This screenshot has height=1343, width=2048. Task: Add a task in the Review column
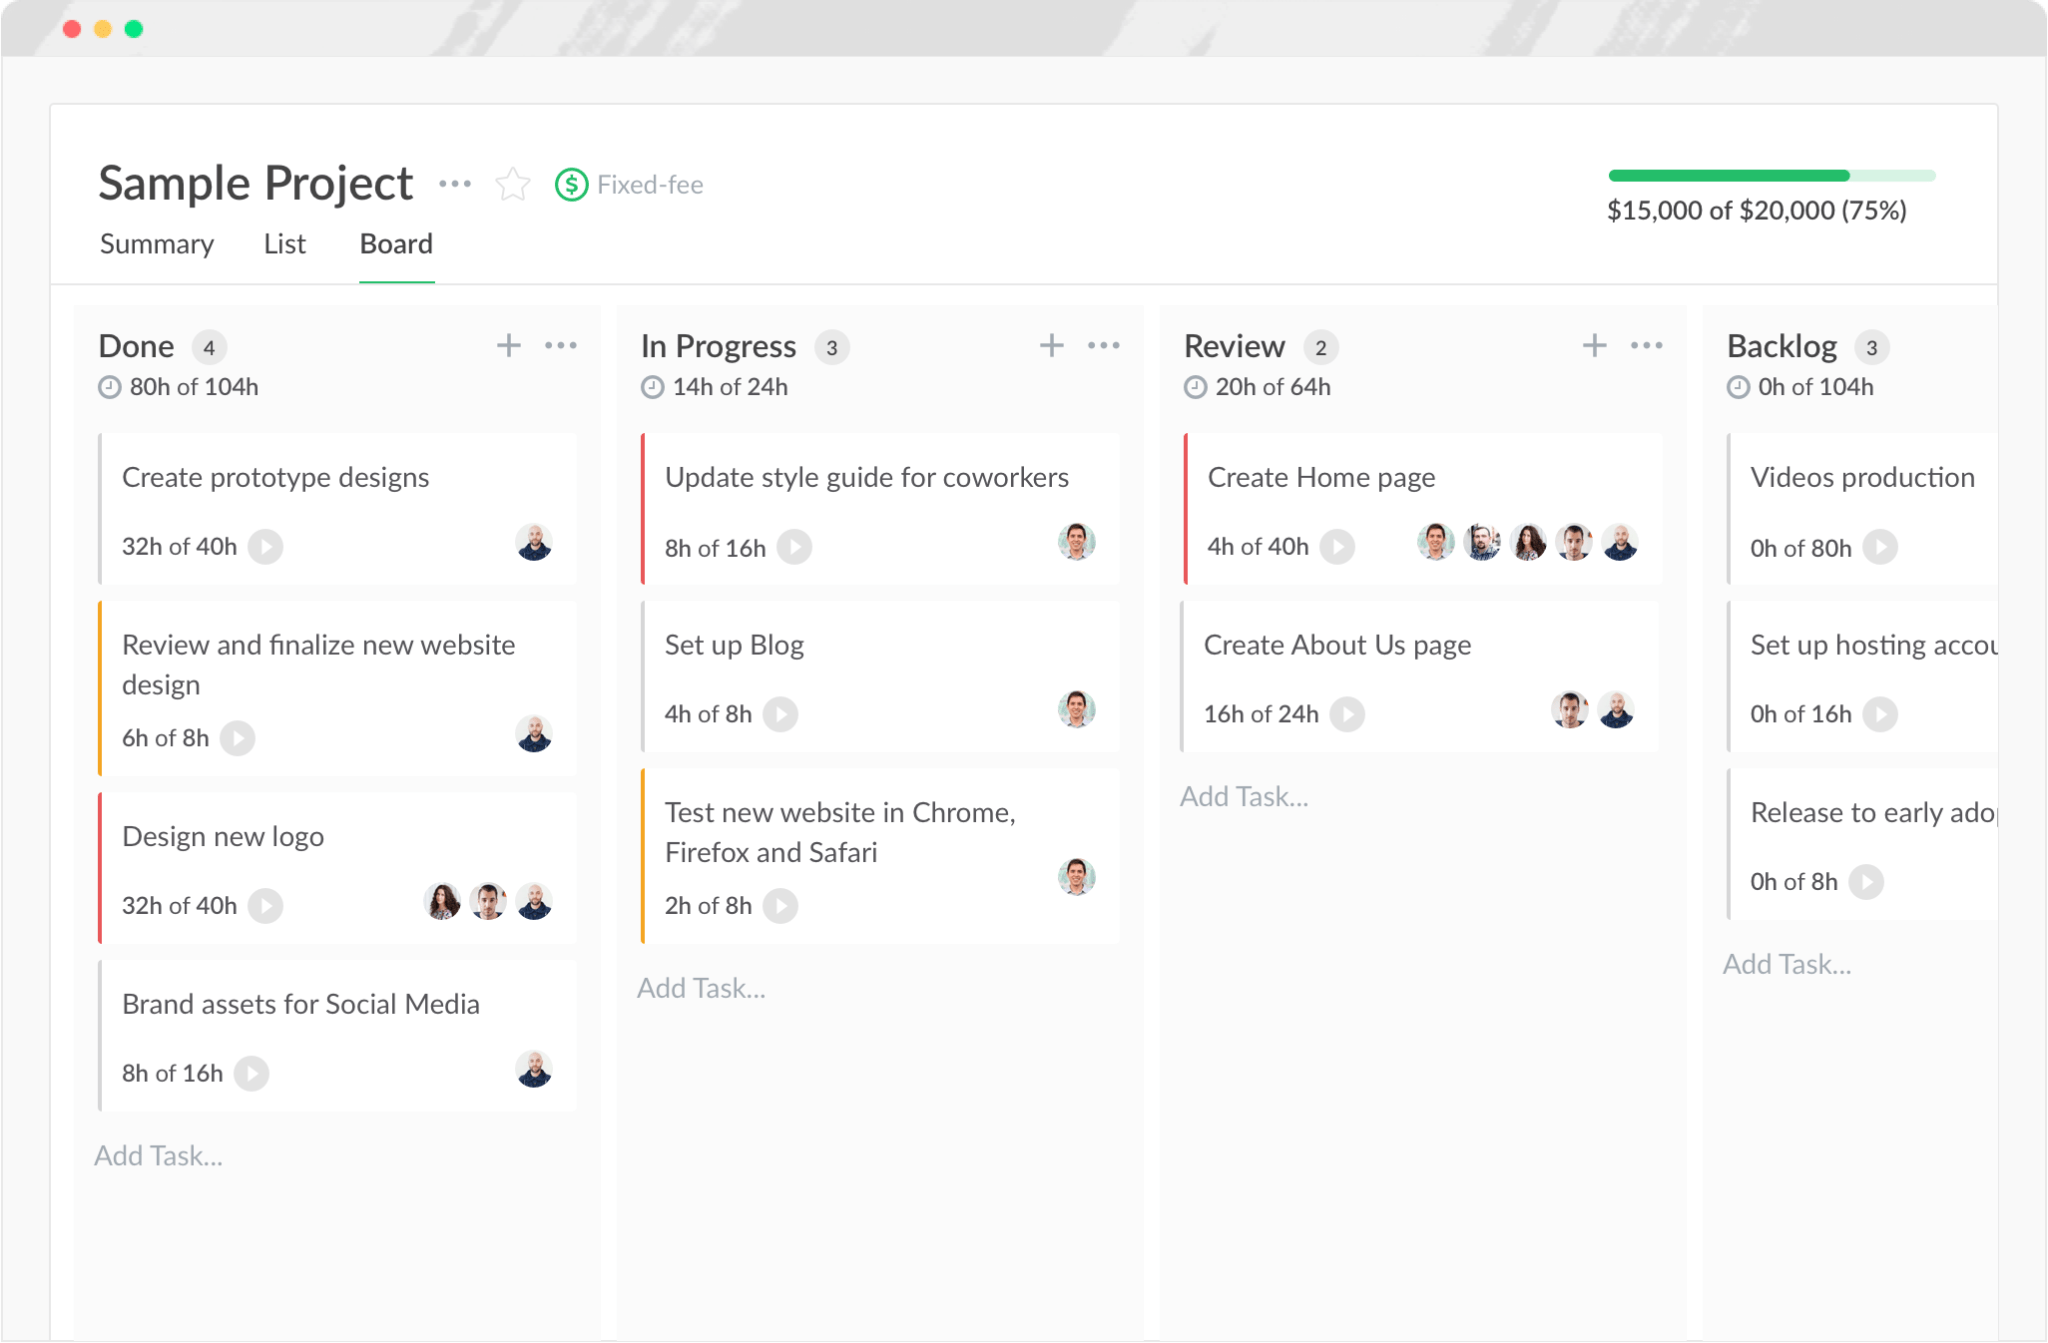tap(1244, 795)
